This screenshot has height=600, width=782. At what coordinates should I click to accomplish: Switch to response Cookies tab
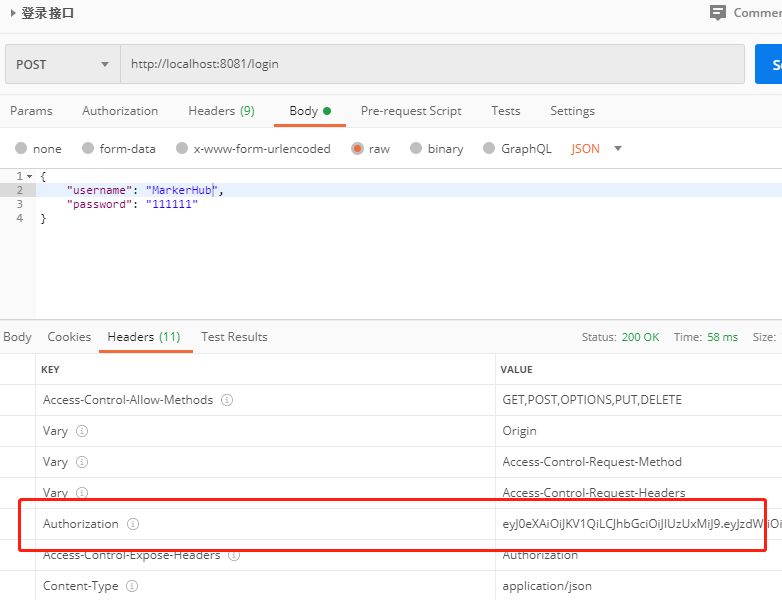click(x=69, y=337)
